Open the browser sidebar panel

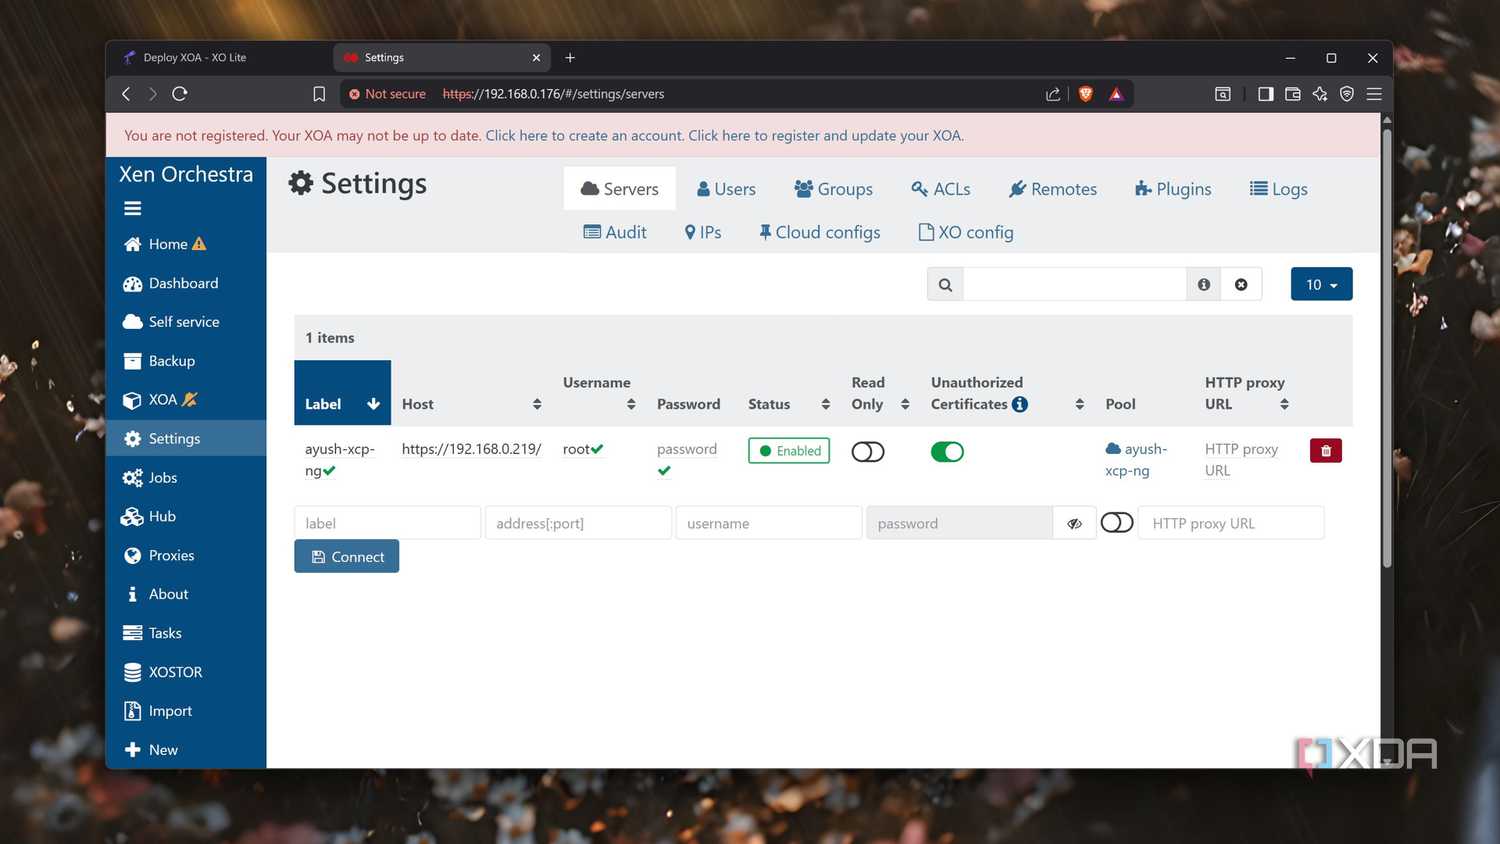click(1265, 94)
